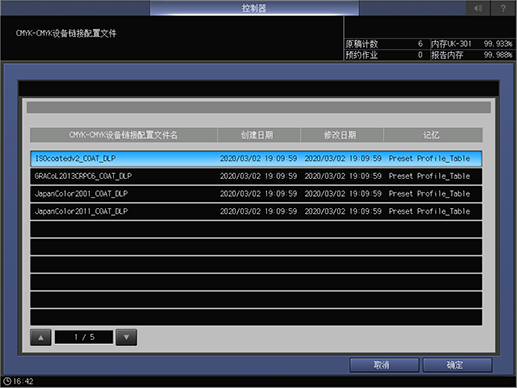This screenshot has height=388, width=517.
Task: Click the speaker sound icon
Action: (x=478, y=8)
